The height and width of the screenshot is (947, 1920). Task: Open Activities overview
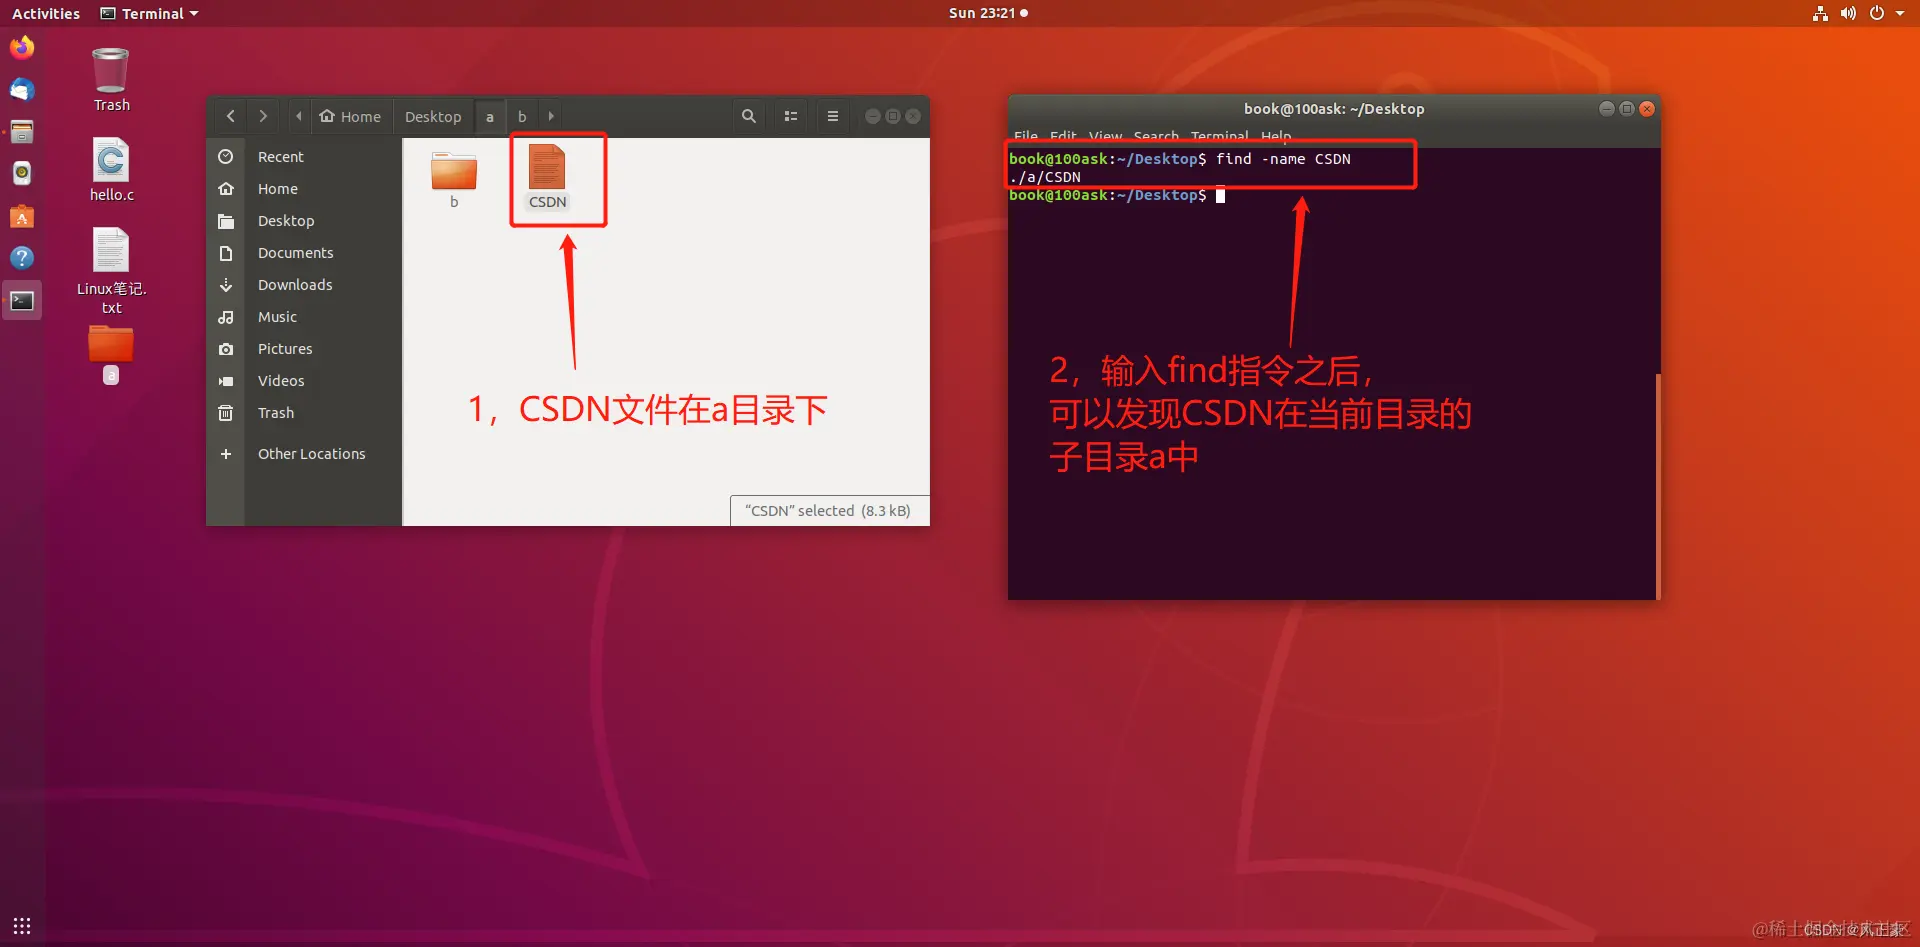pos(46,13)
